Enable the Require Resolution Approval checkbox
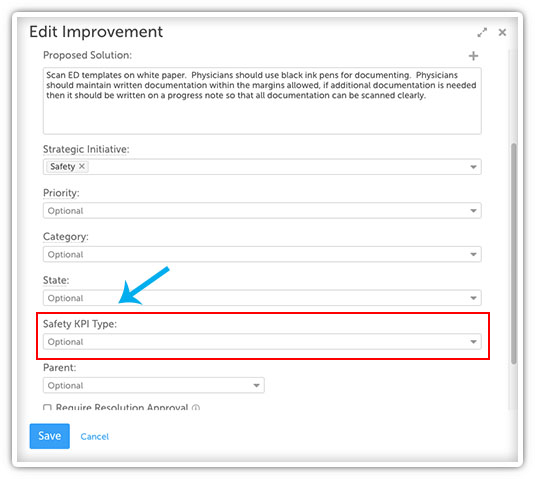Viewport: 535px width, 479px height. 47,407
